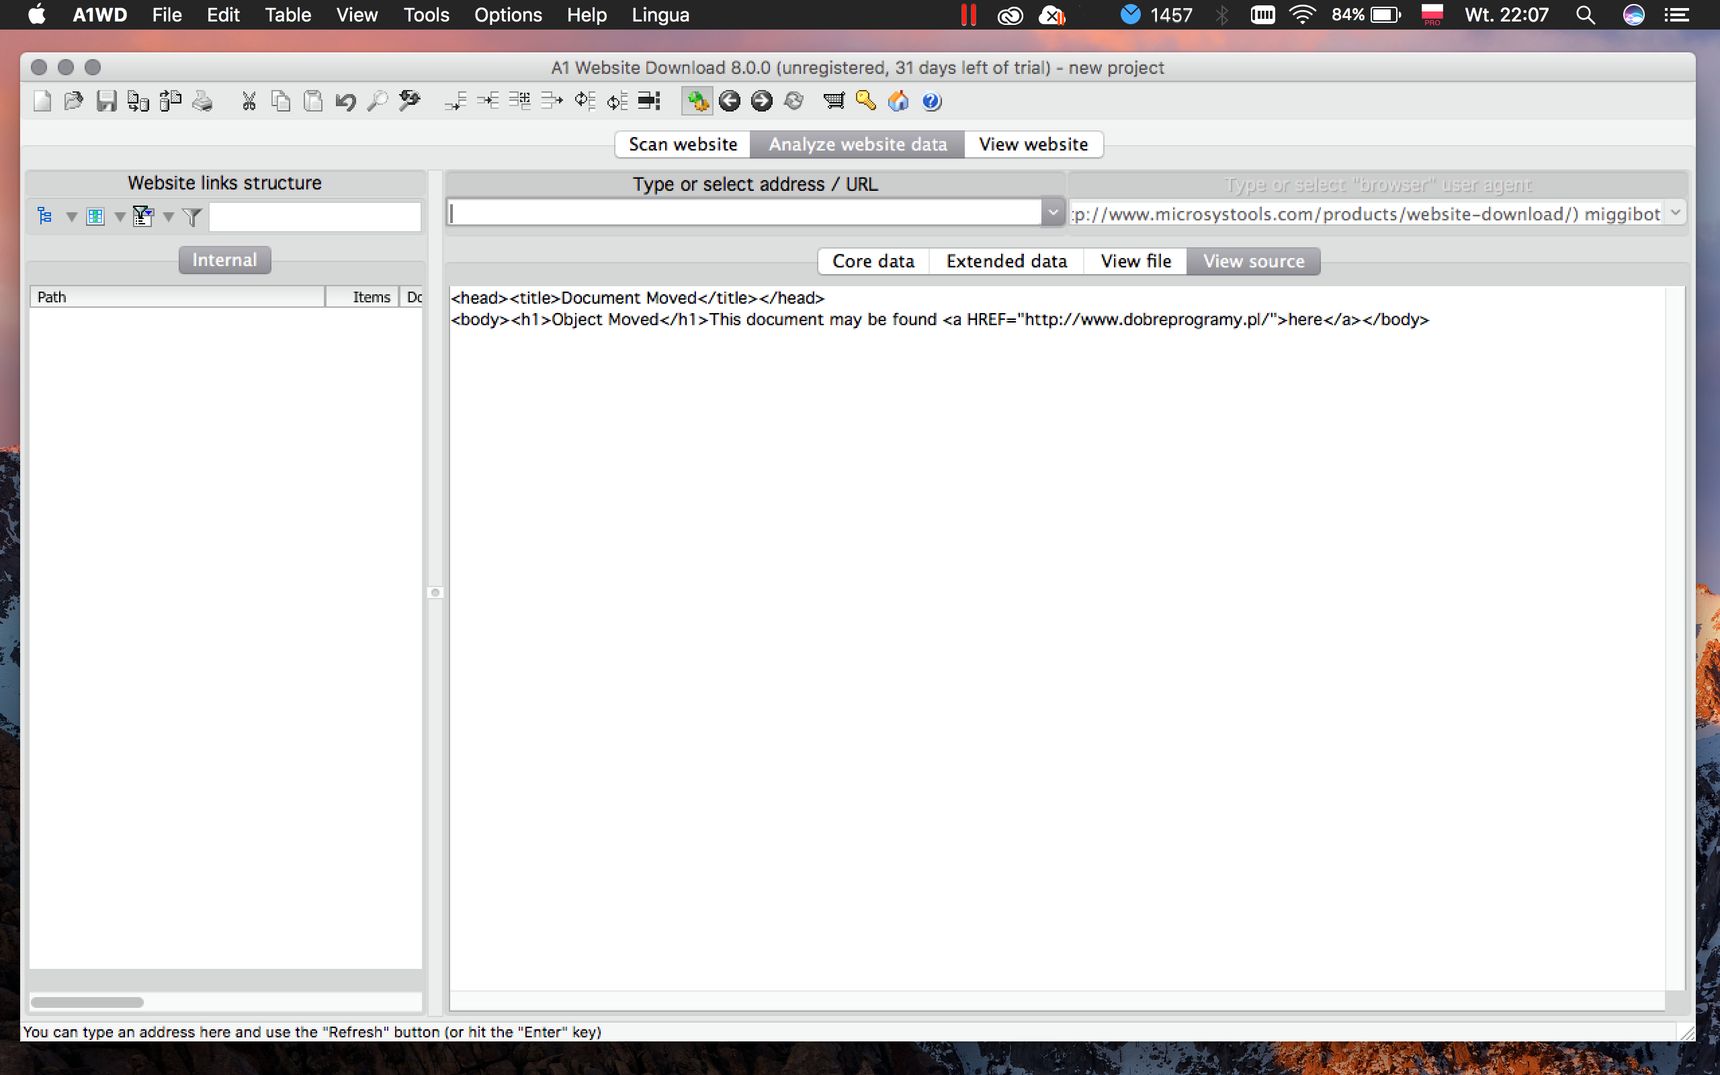Select the Analyze website data tab
1720x1075 pixels.
tap(857, 144)
